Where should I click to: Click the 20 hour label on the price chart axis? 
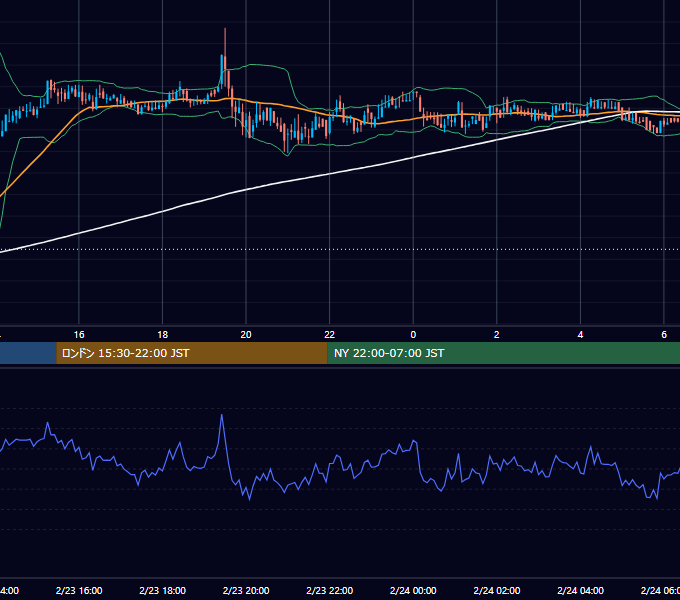pyautogui.click(x=246, y=335)
